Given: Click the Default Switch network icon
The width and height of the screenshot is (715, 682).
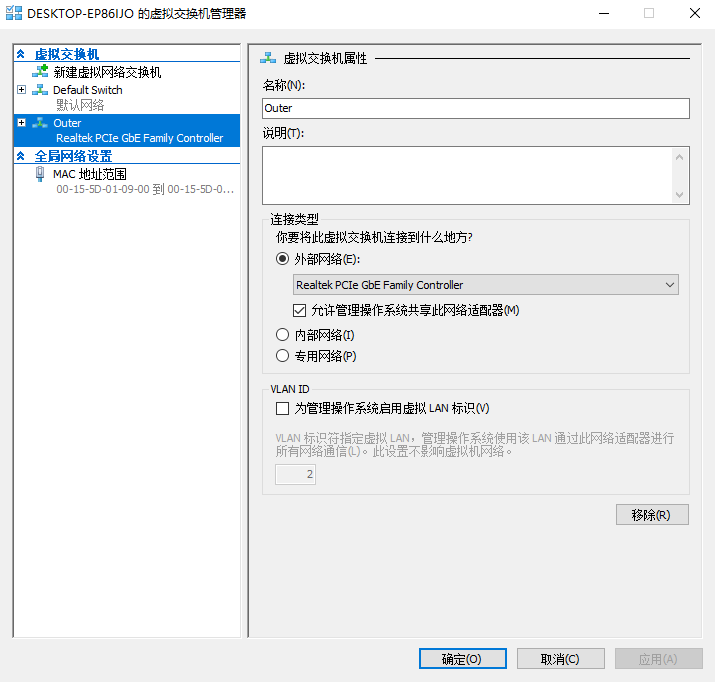Looking at the screenshot, I should [x=40, y=89].
